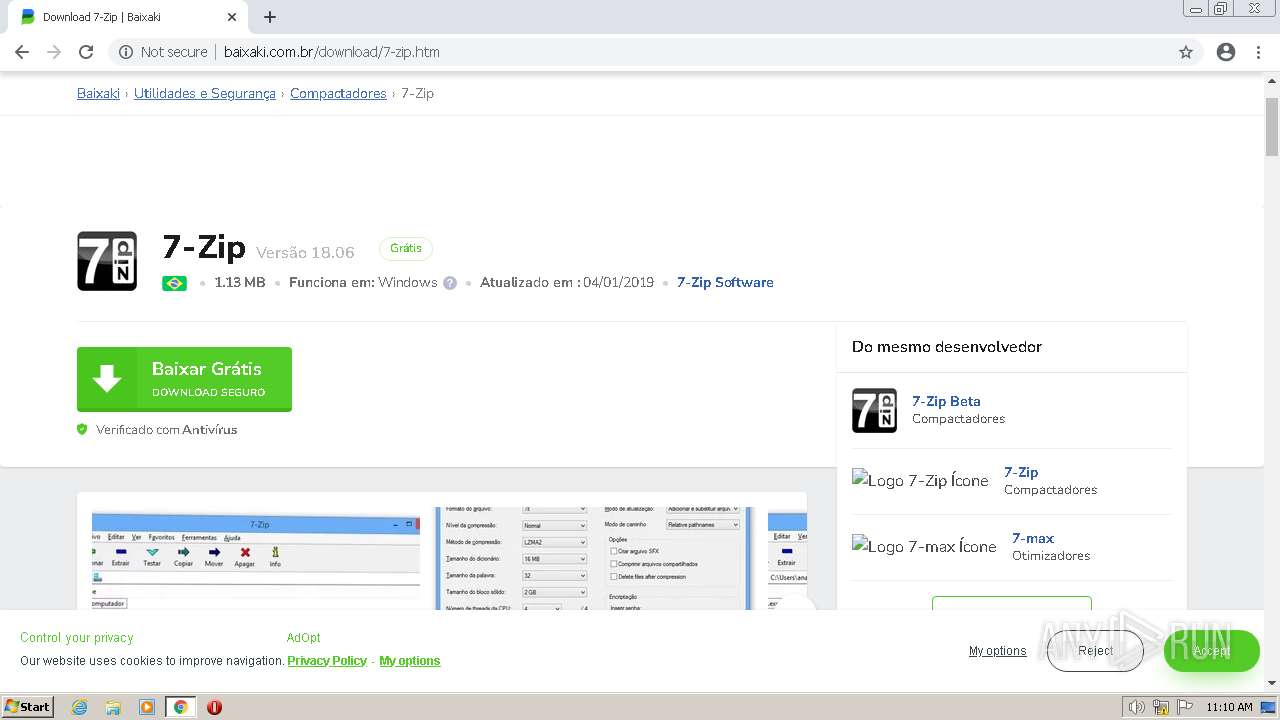Click the address bar URL
Image resolution: width=1280 pixels, height=720 pixels.
pyautogui.click(x=332, y=52)
